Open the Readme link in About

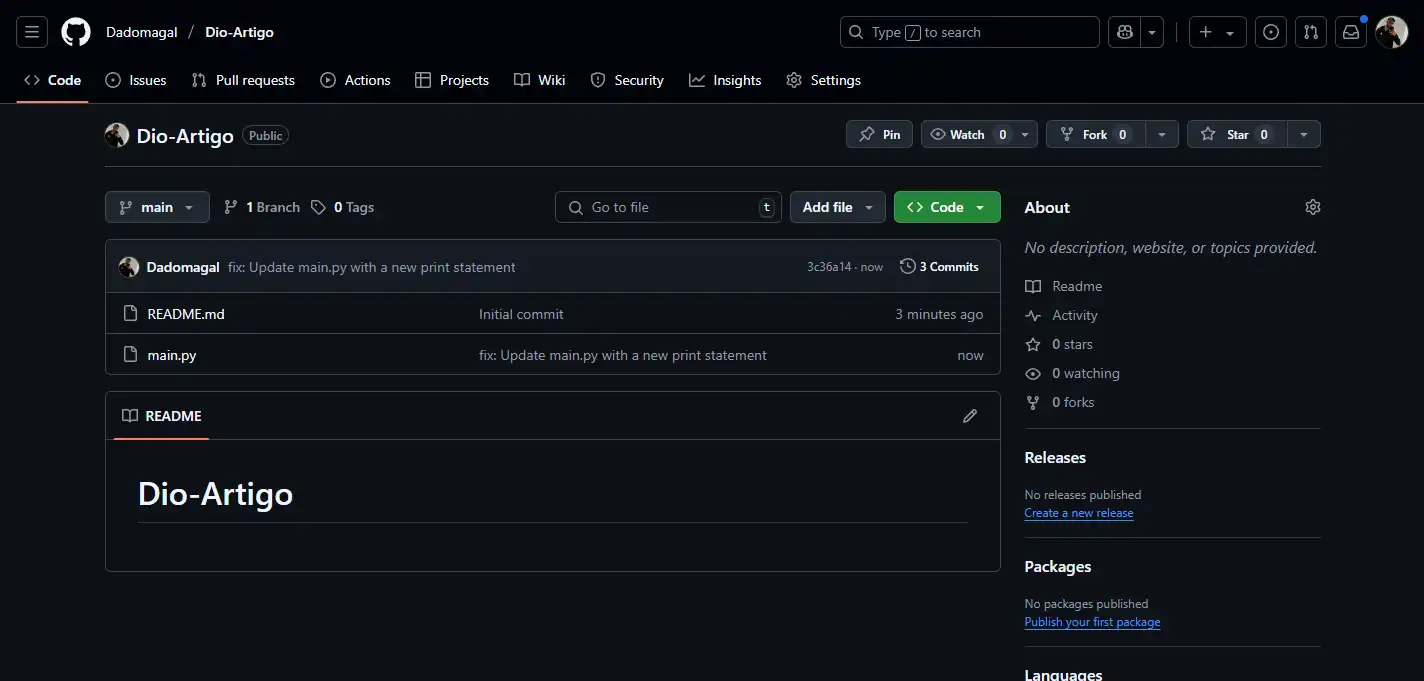[x=1064, y=286]
